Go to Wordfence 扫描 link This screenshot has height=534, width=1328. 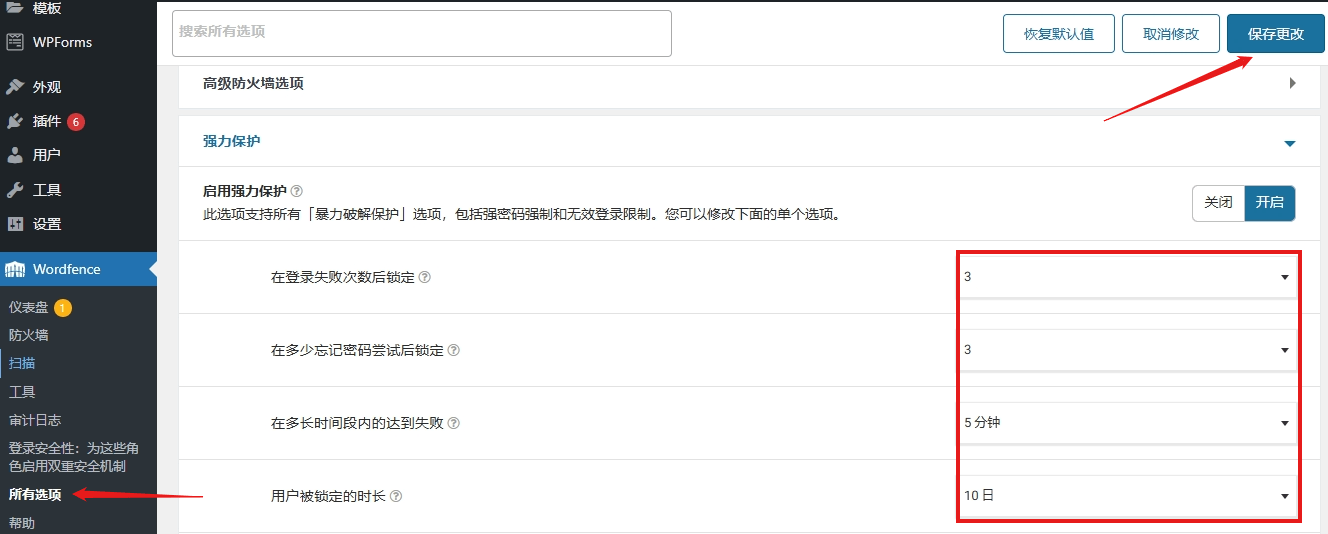[x=22, y=364]
